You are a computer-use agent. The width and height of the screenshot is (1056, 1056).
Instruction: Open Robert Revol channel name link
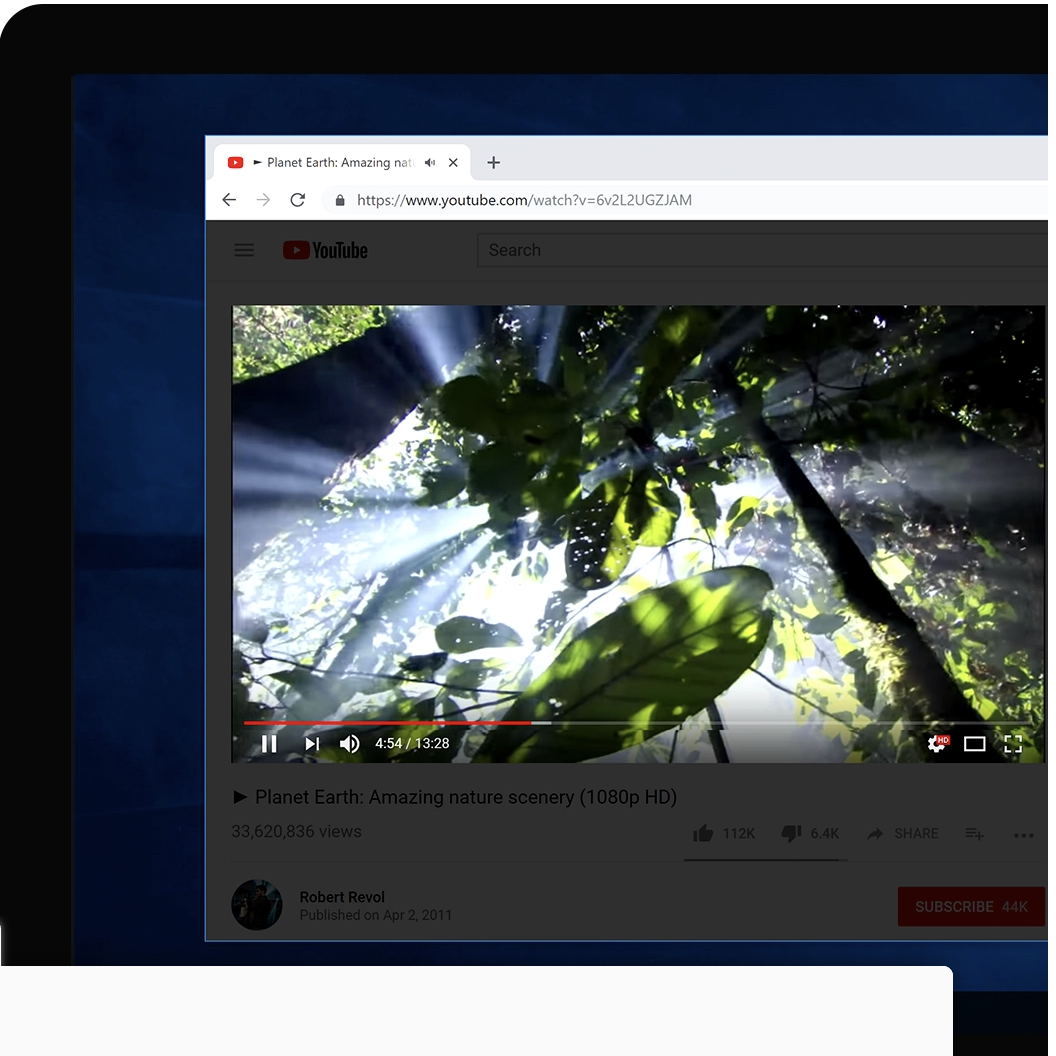pyautogui.click(x=342, y=897)
